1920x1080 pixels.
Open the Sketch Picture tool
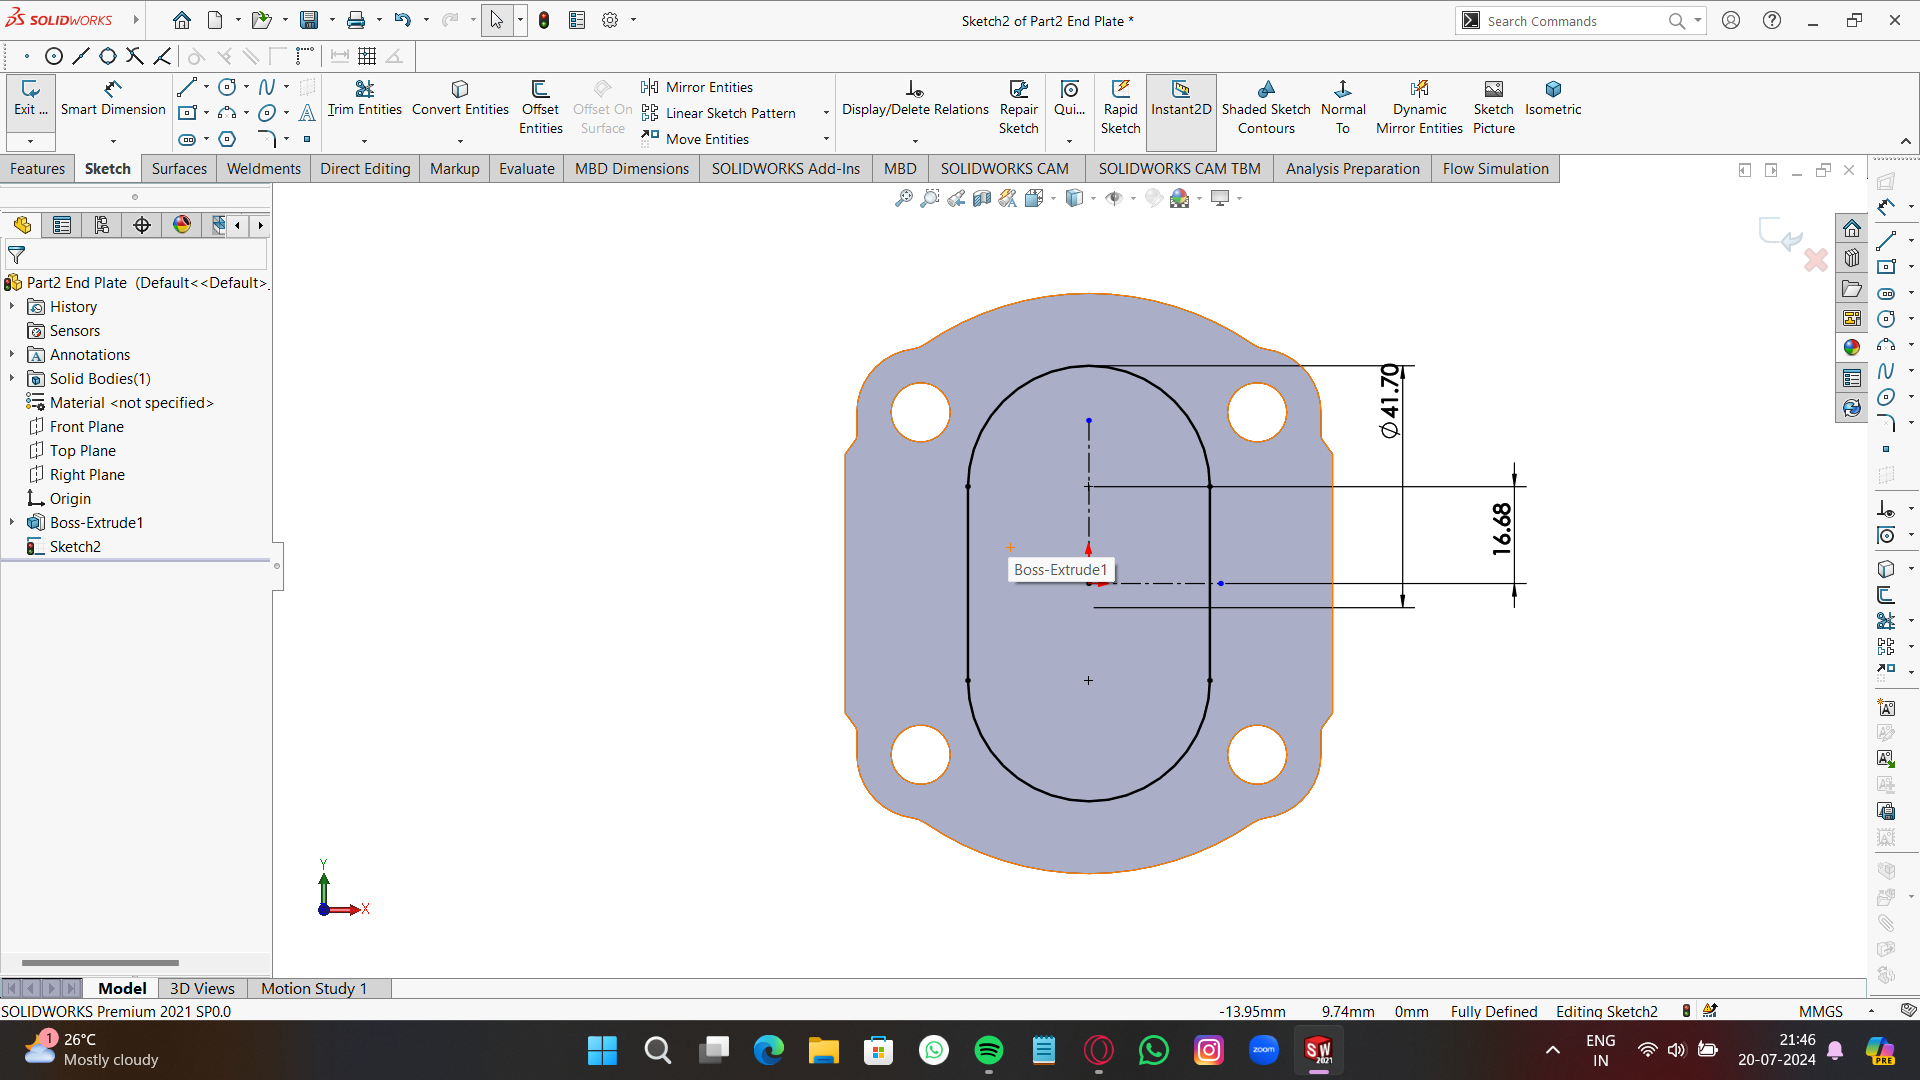(1493, 107)
